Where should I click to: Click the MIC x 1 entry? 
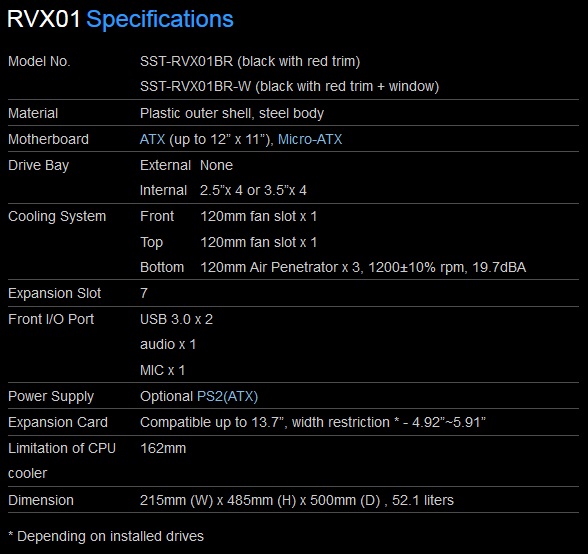pyautogui.click(x=162, y=371)
